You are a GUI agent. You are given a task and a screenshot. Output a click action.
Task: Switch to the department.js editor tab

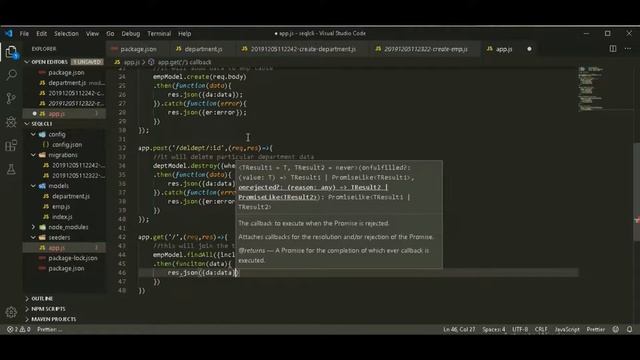pyautogui.click(x=202, y=49)
